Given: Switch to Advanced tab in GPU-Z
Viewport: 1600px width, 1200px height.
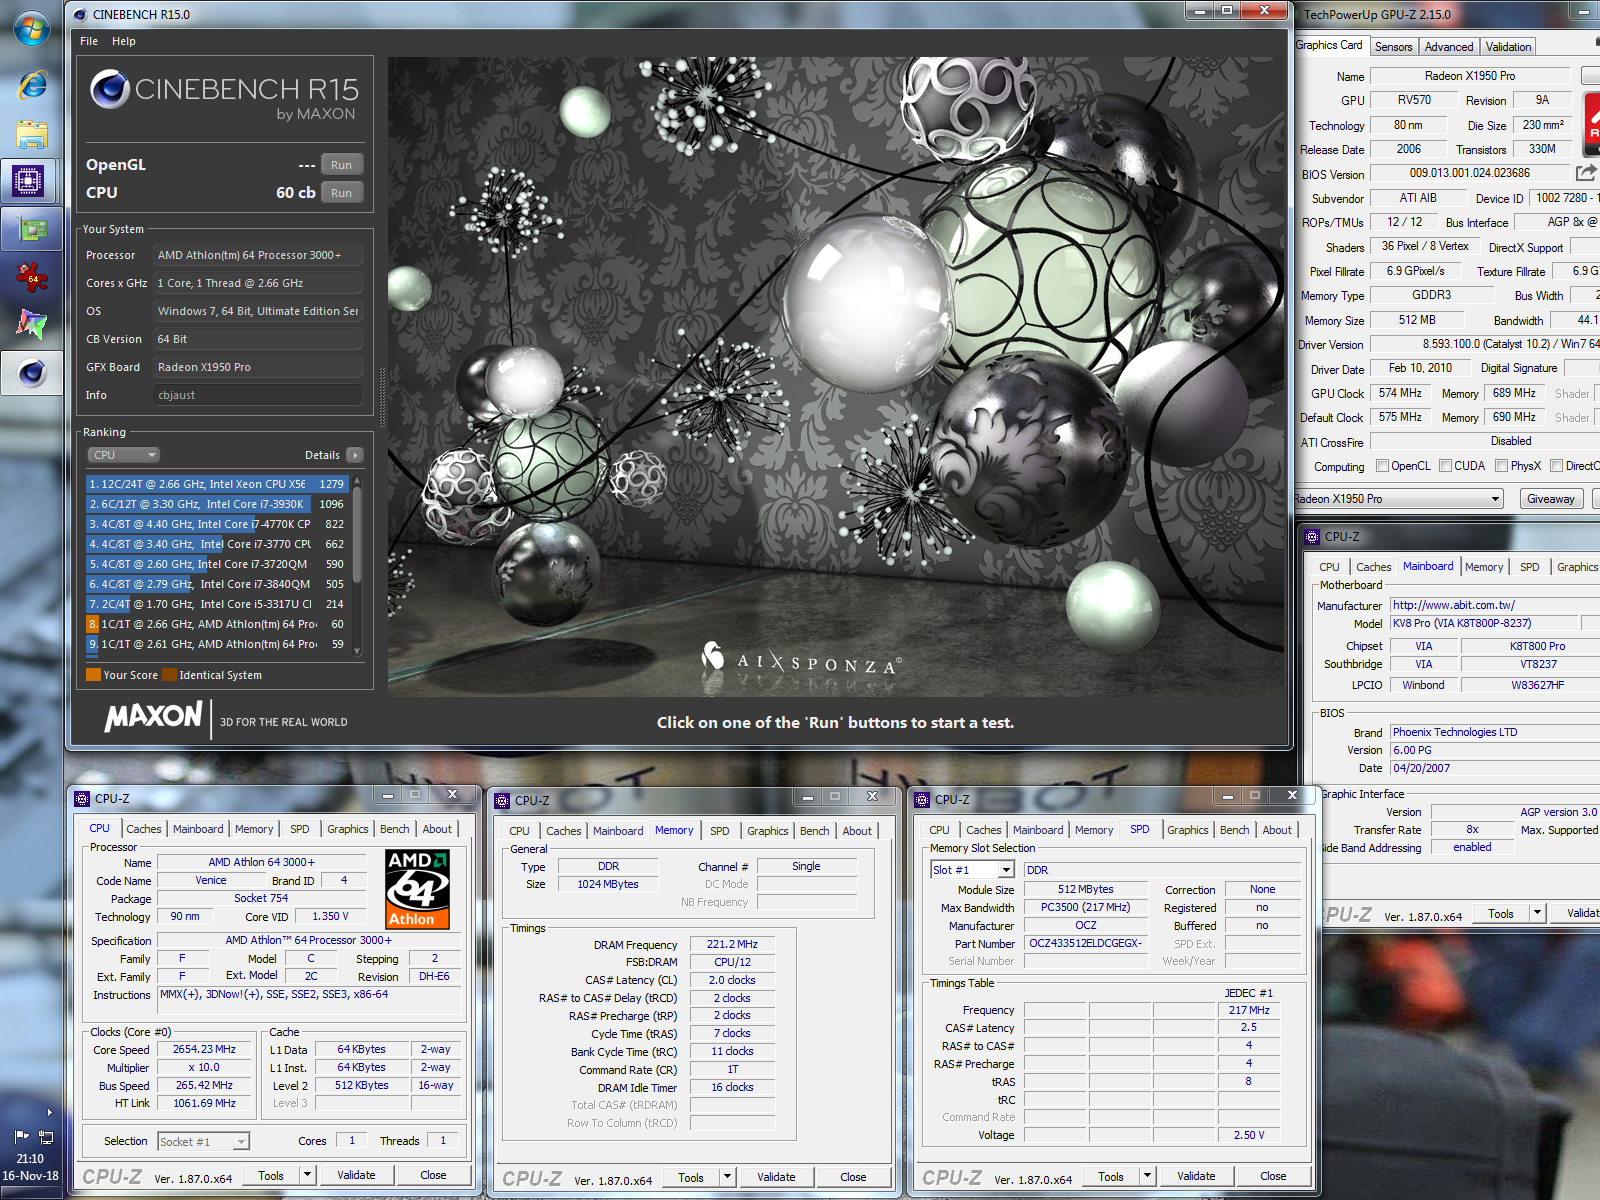Looking at the screenshot, I should pyautogui.click(x=1449, y=47).
